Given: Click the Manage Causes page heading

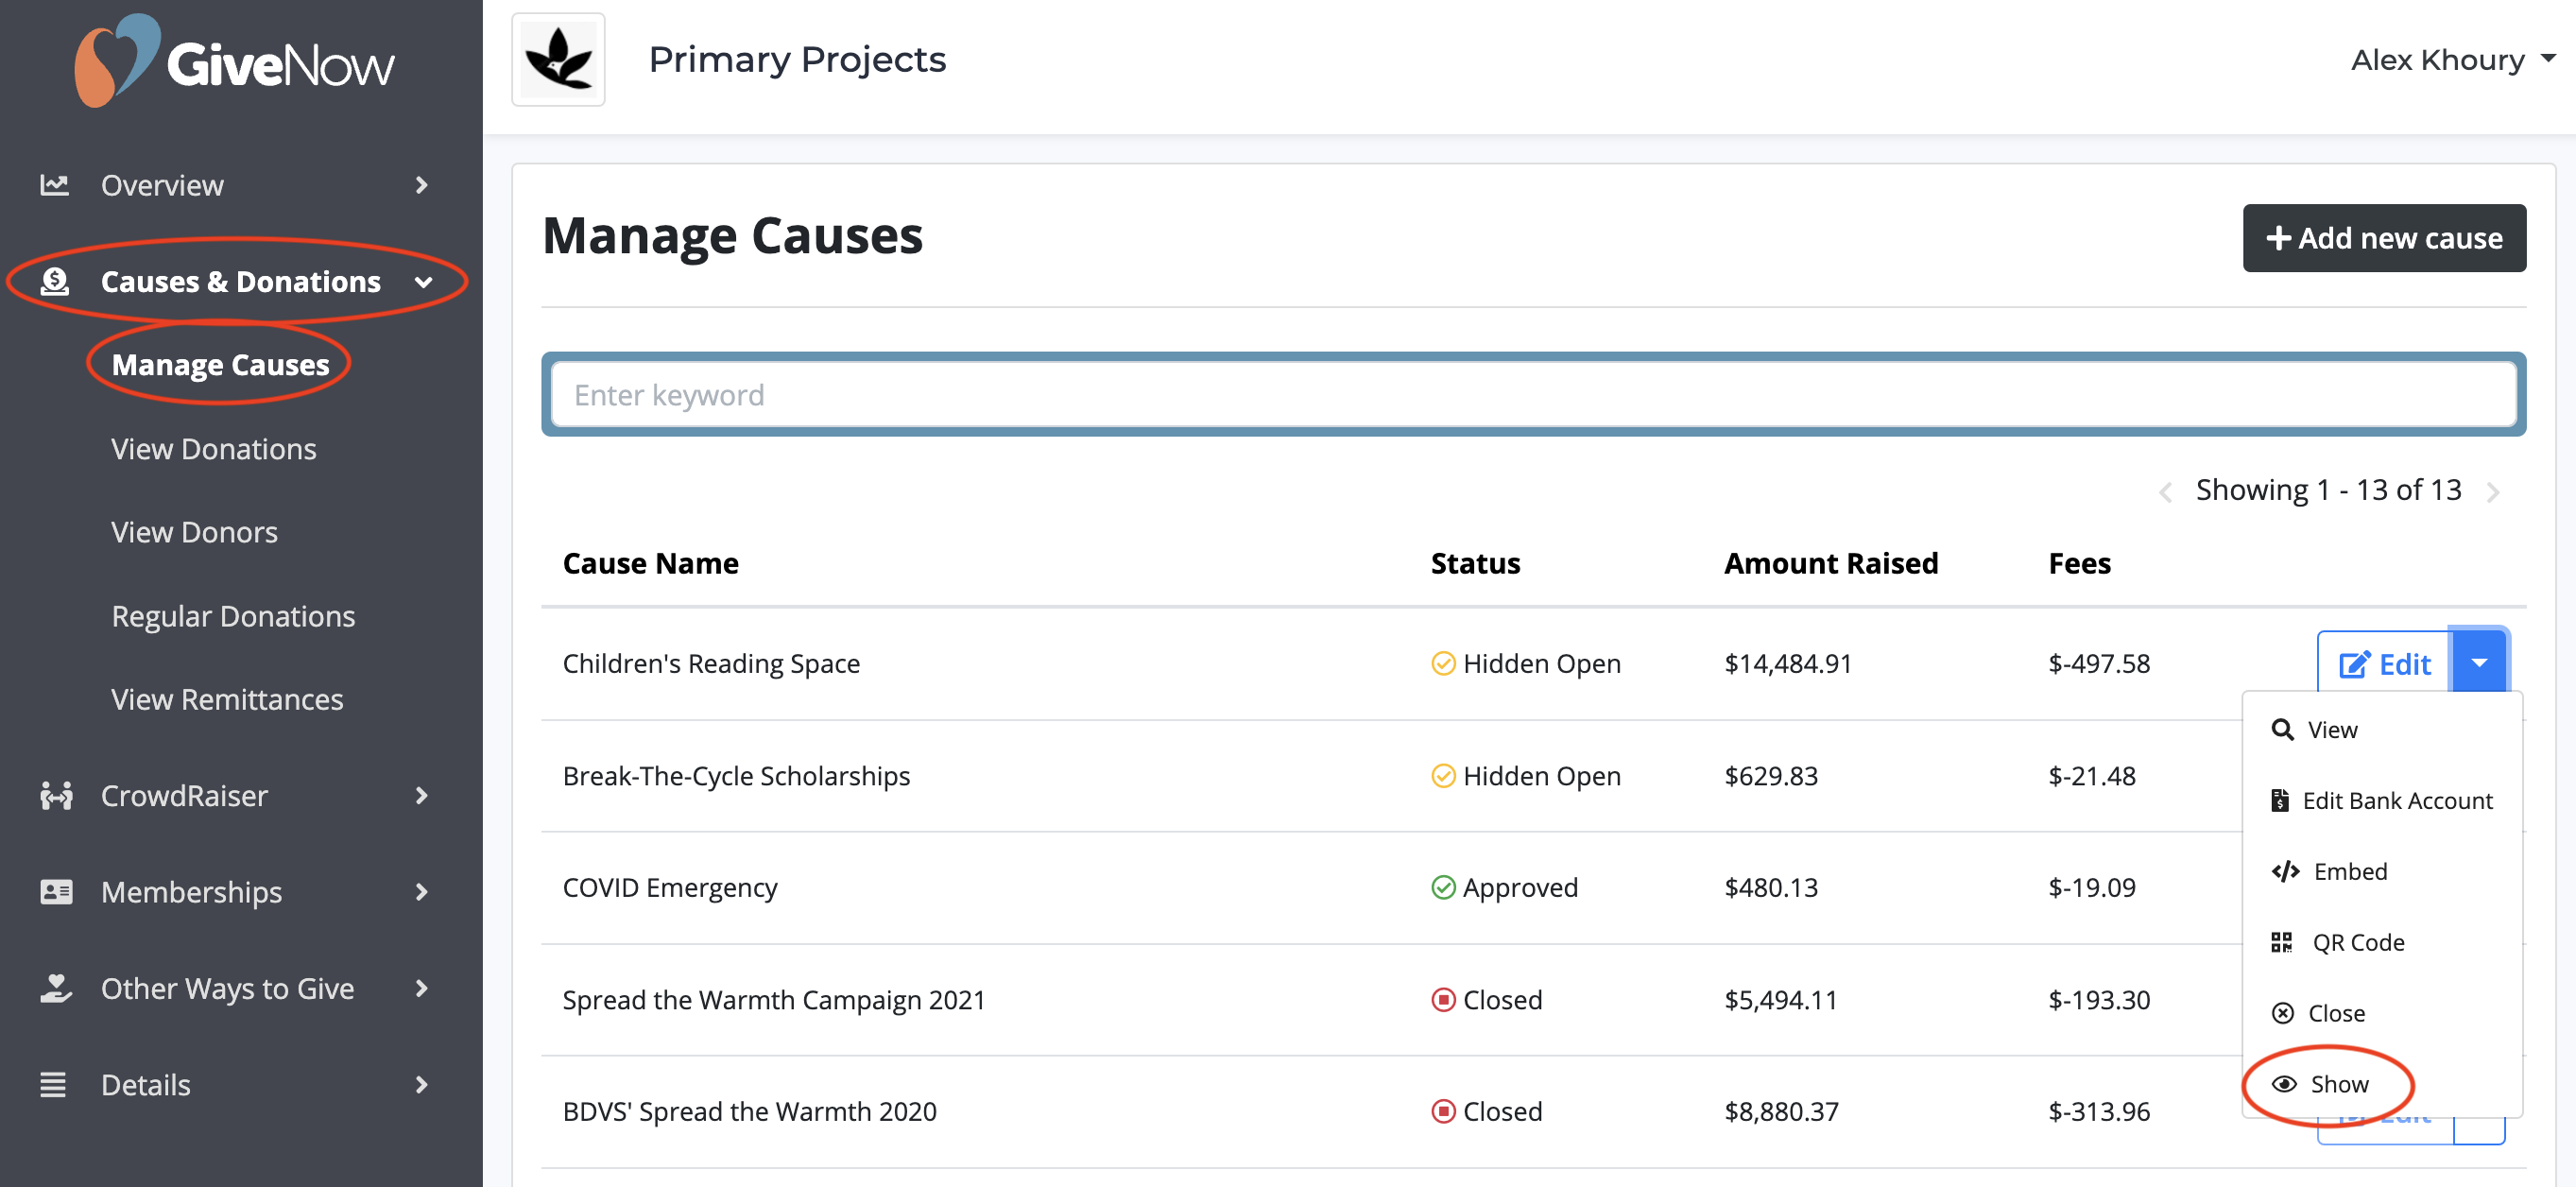Looking at the screenshot, I should 732,236.
